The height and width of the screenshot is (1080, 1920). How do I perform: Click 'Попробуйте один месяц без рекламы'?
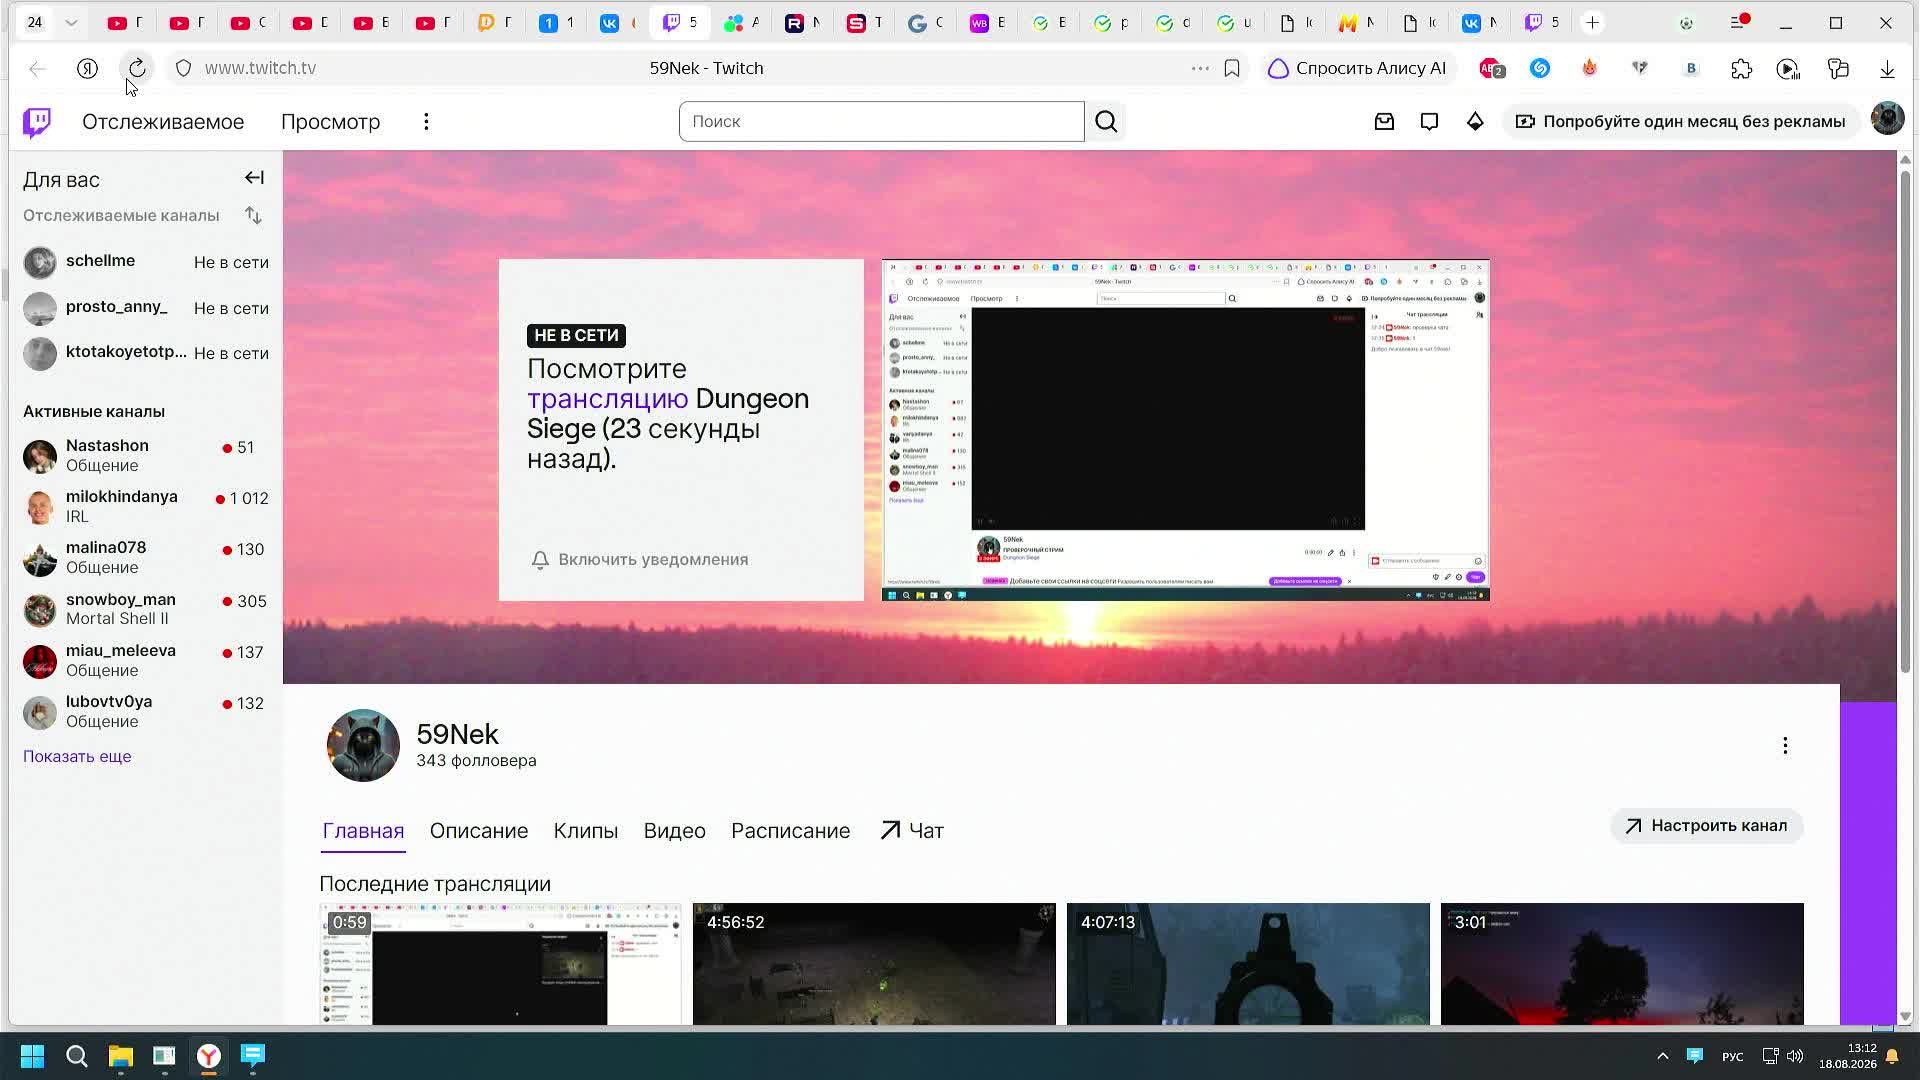[x=1680, y=122]
